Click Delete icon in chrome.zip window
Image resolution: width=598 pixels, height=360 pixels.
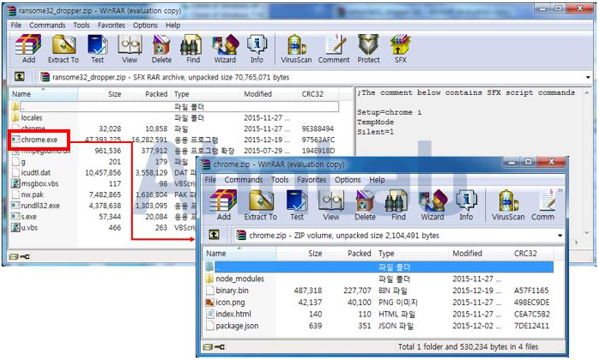coord(365,205)
